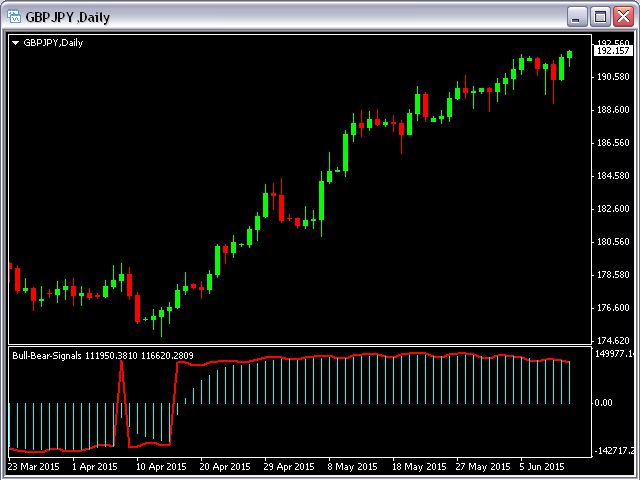This screenshot has height=480, width=640.
Task: Select the Bull-Bear-Signals indicator label
Action: pyautogui.click(x=47, y=356)
